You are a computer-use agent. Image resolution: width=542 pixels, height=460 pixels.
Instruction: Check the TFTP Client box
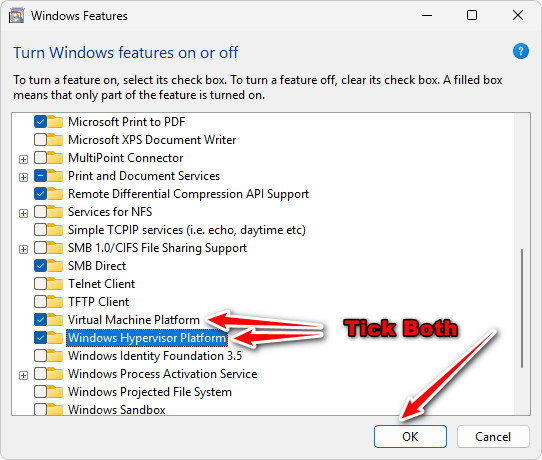point(40,301)
